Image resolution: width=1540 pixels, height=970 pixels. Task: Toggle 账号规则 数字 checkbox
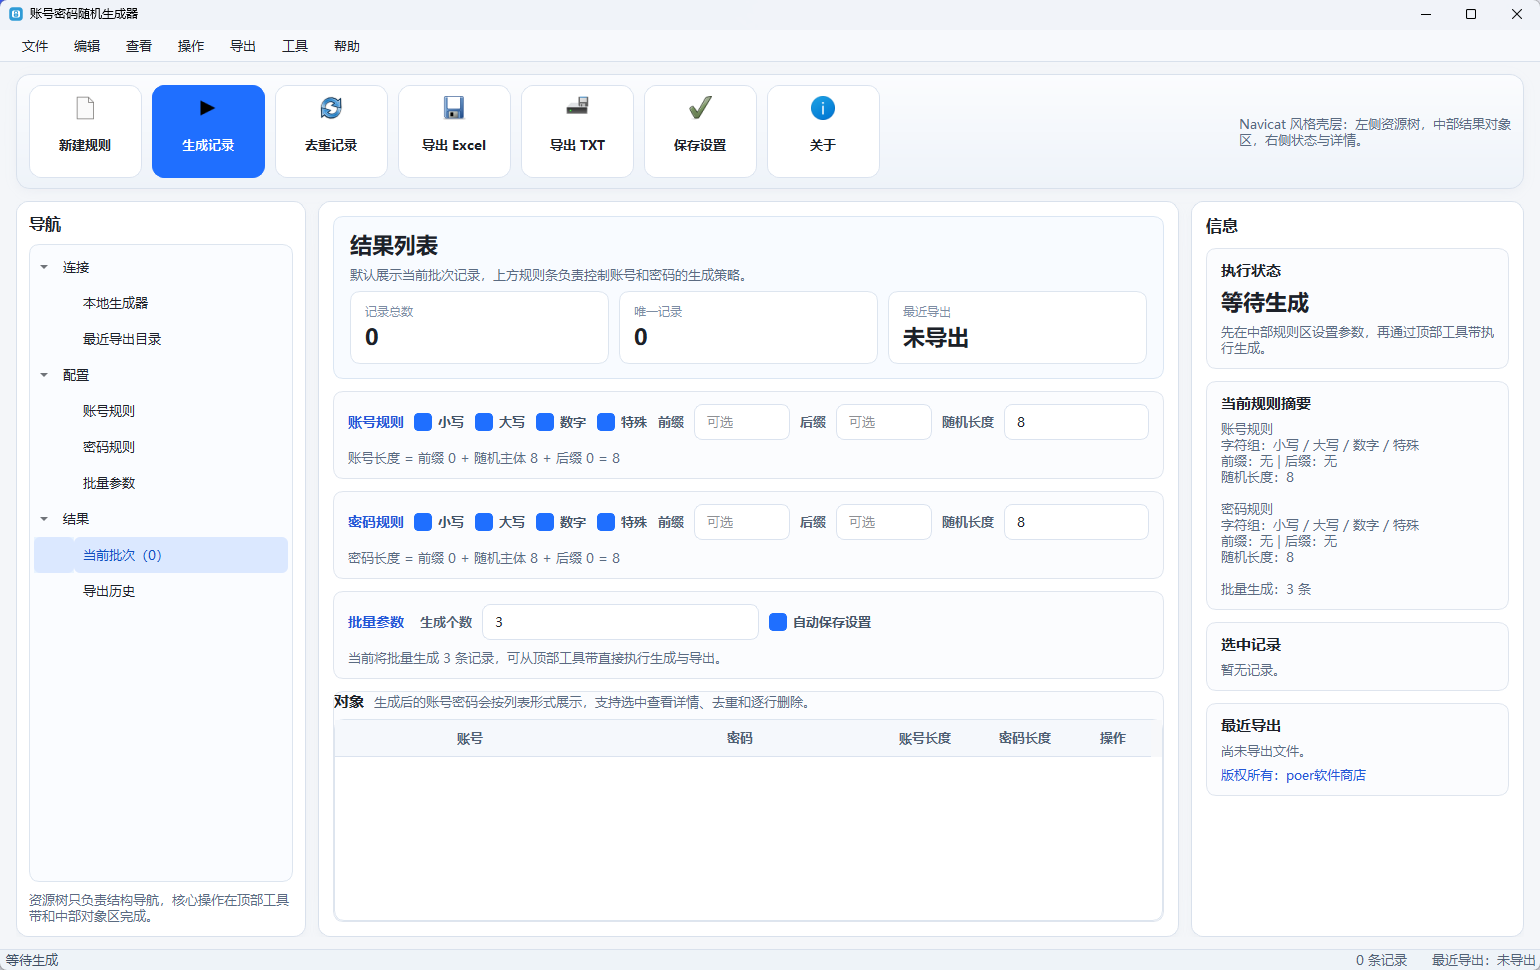pyautogui.click(x=545, y=422)
